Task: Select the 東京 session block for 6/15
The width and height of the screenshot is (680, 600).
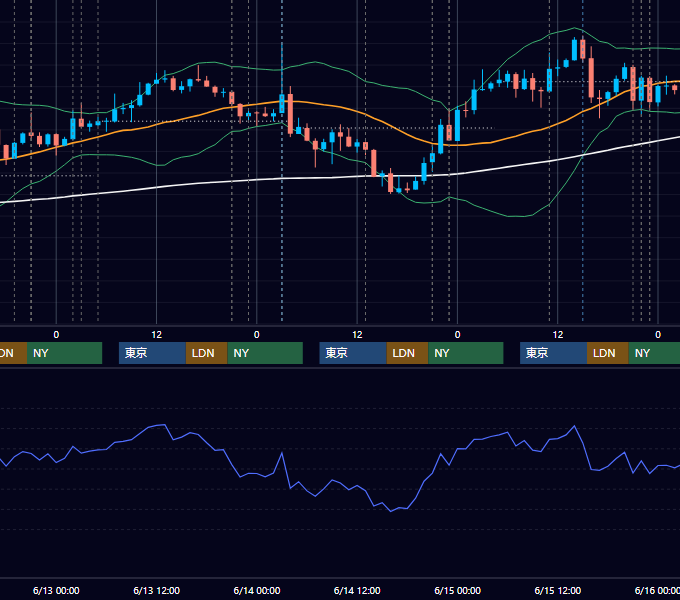Action: point(553,353)
